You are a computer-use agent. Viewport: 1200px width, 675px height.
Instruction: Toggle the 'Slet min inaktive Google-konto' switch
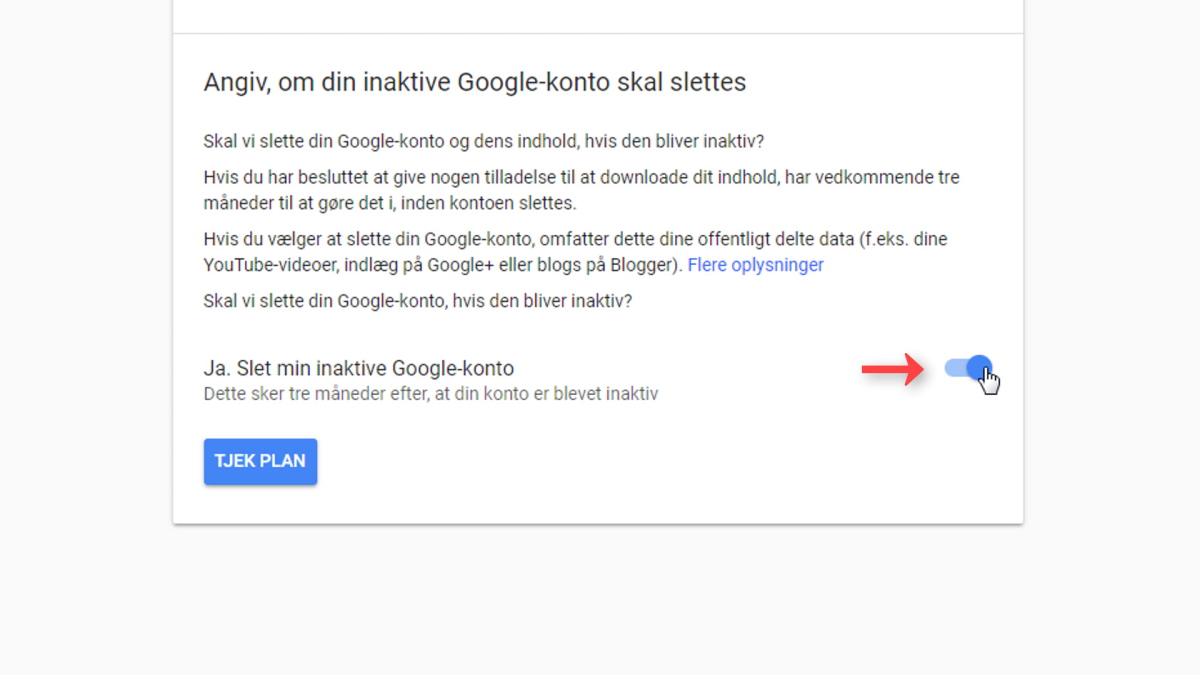(968, 368)
